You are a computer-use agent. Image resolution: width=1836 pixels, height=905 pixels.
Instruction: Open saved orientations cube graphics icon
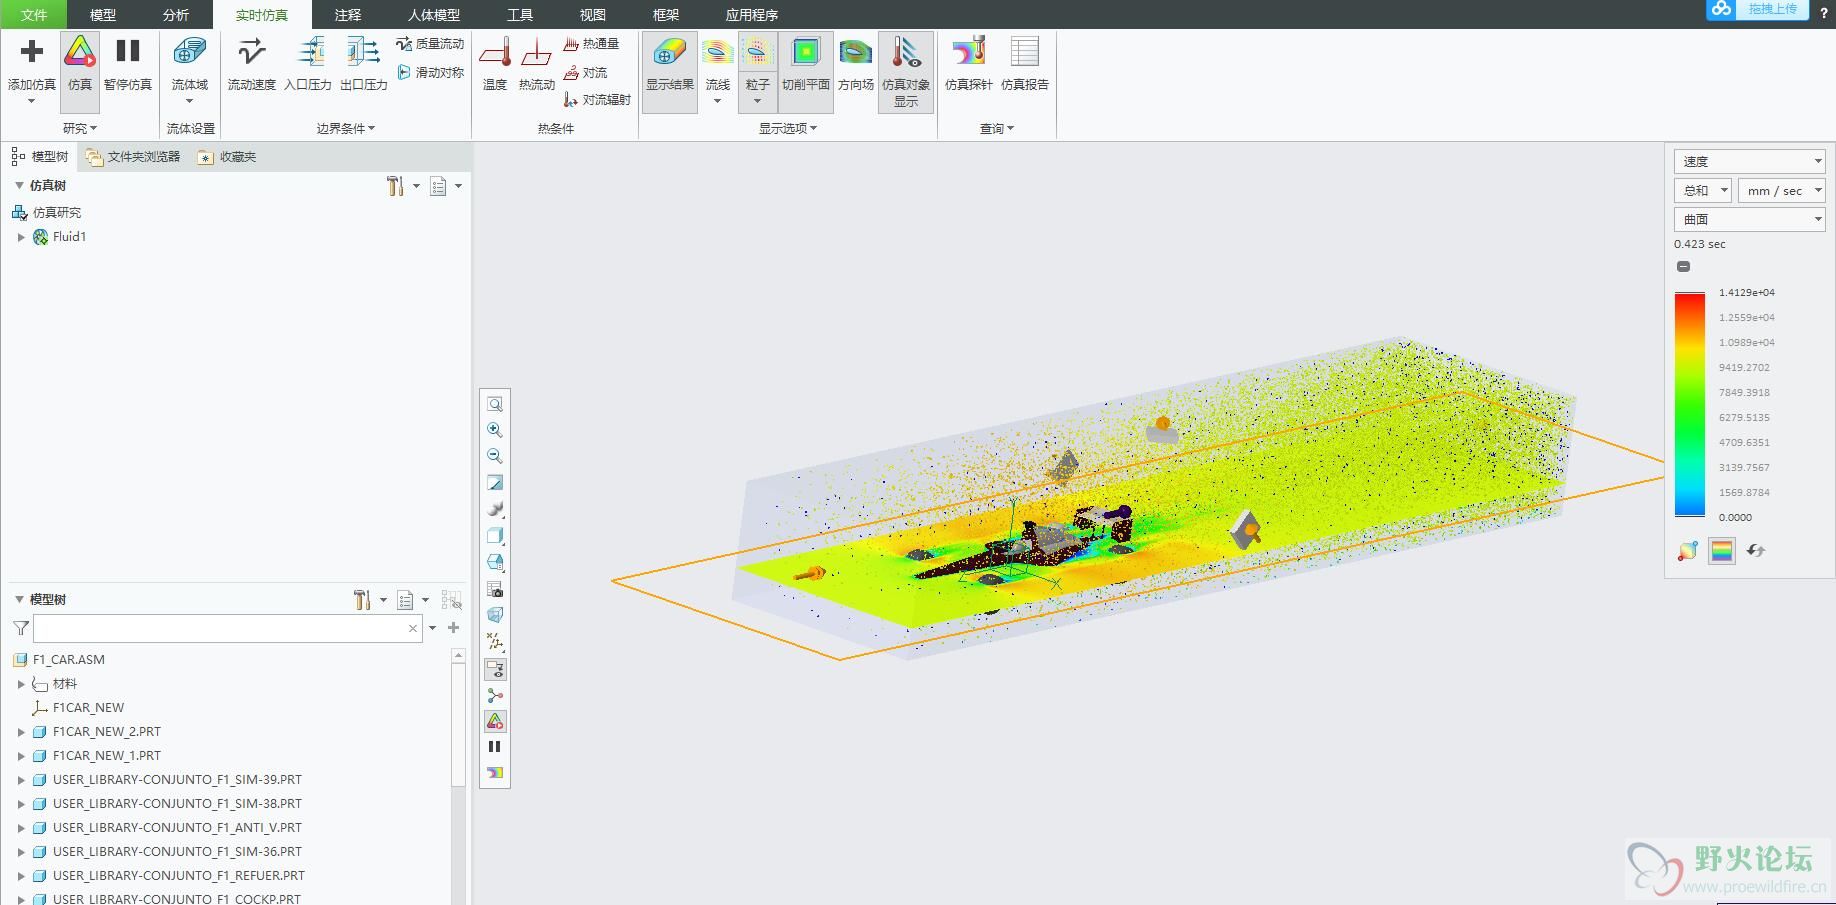click(495, 562)
